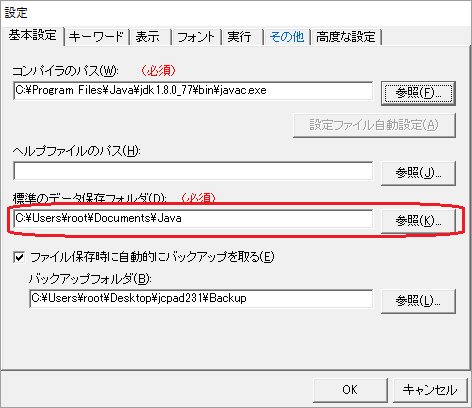
Task: Open the 表示 tab
Action: click(150, 36)
